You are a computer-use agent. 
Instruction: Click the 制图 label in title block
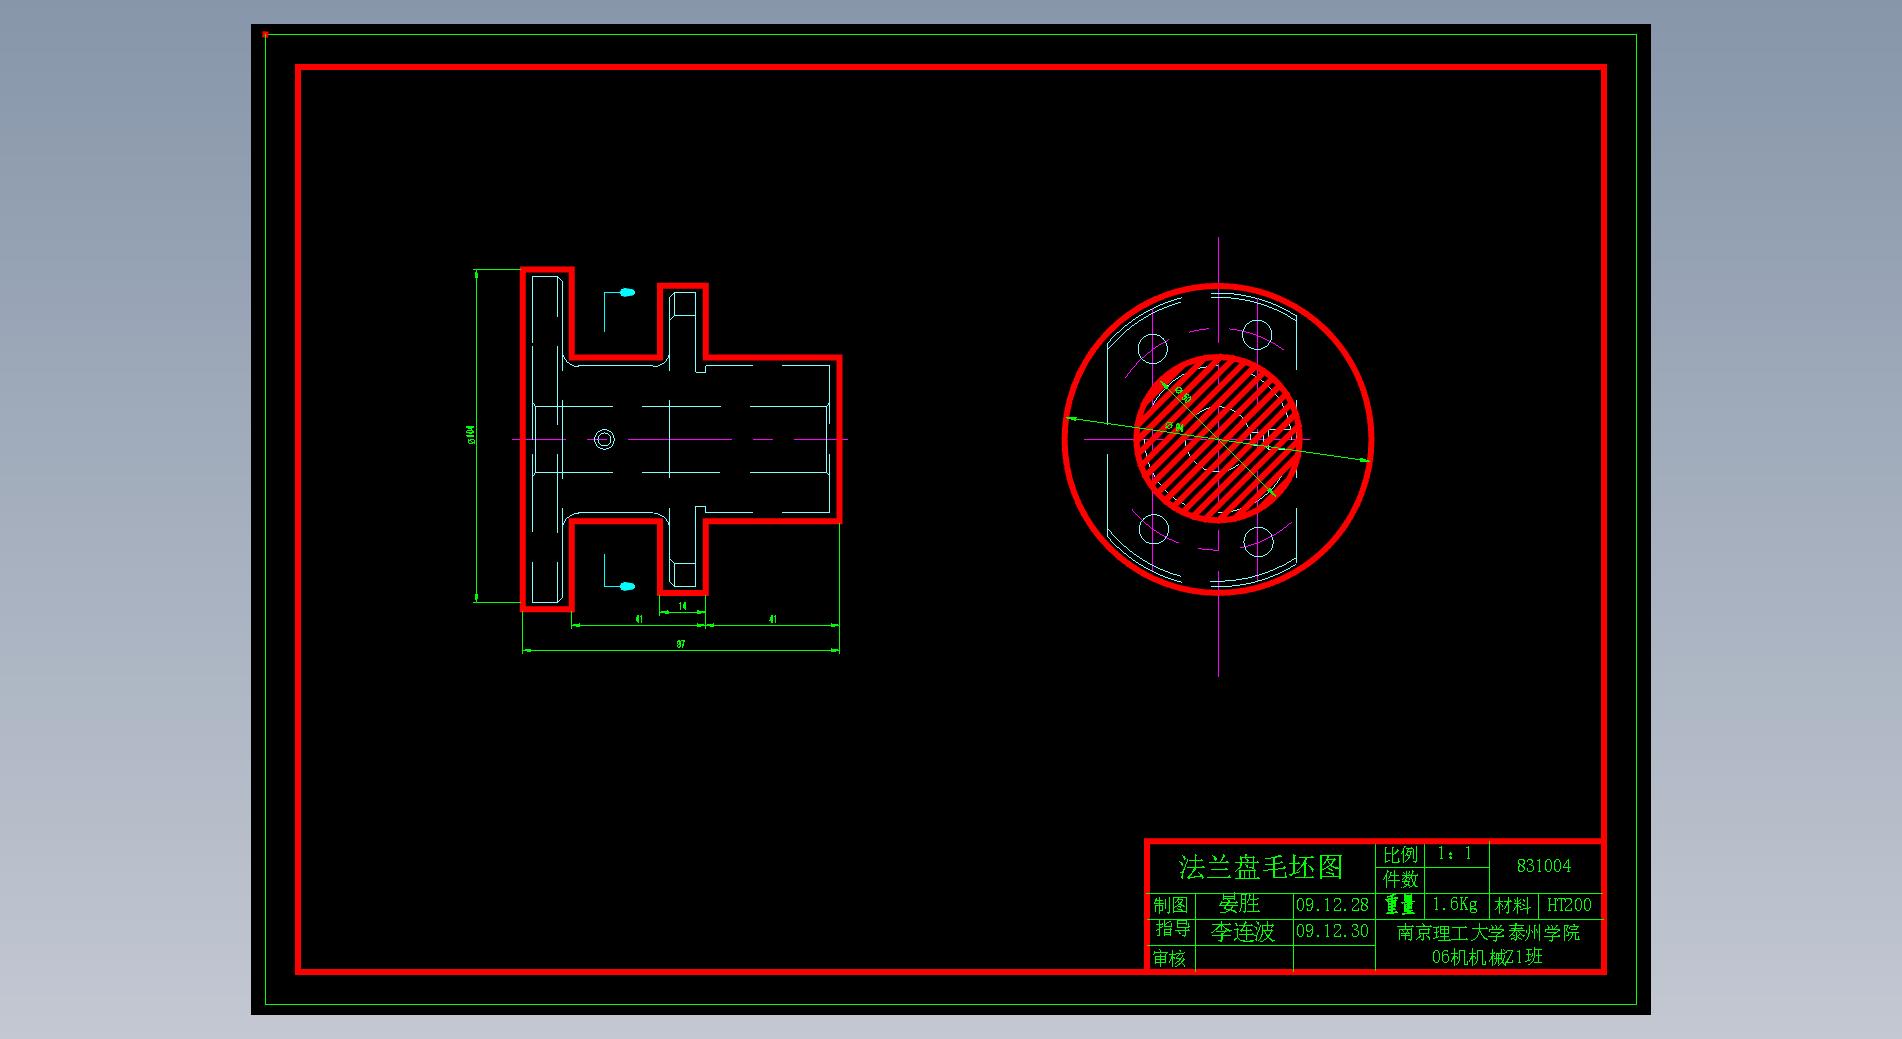(x=1170, y=905)
